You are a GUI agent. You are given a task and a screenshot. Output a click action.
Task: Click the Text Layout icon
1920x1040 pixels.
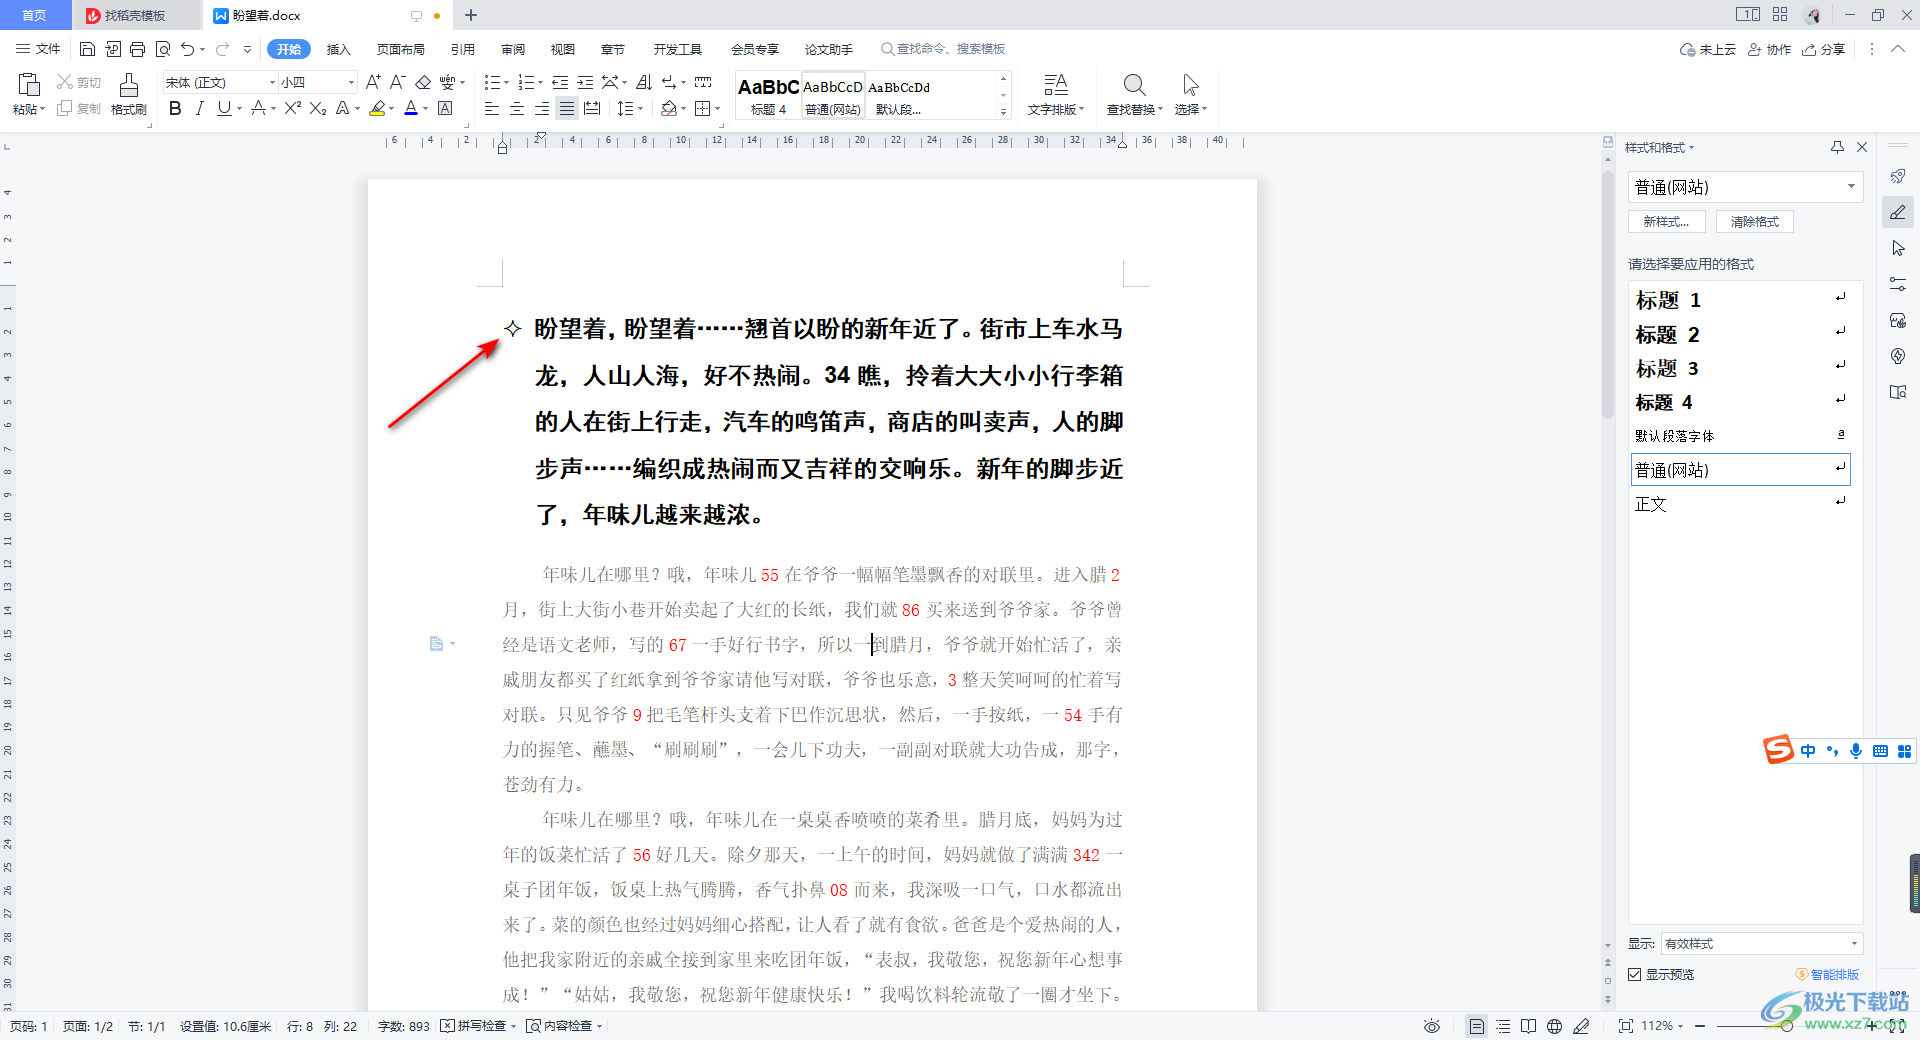[1056, 85]
